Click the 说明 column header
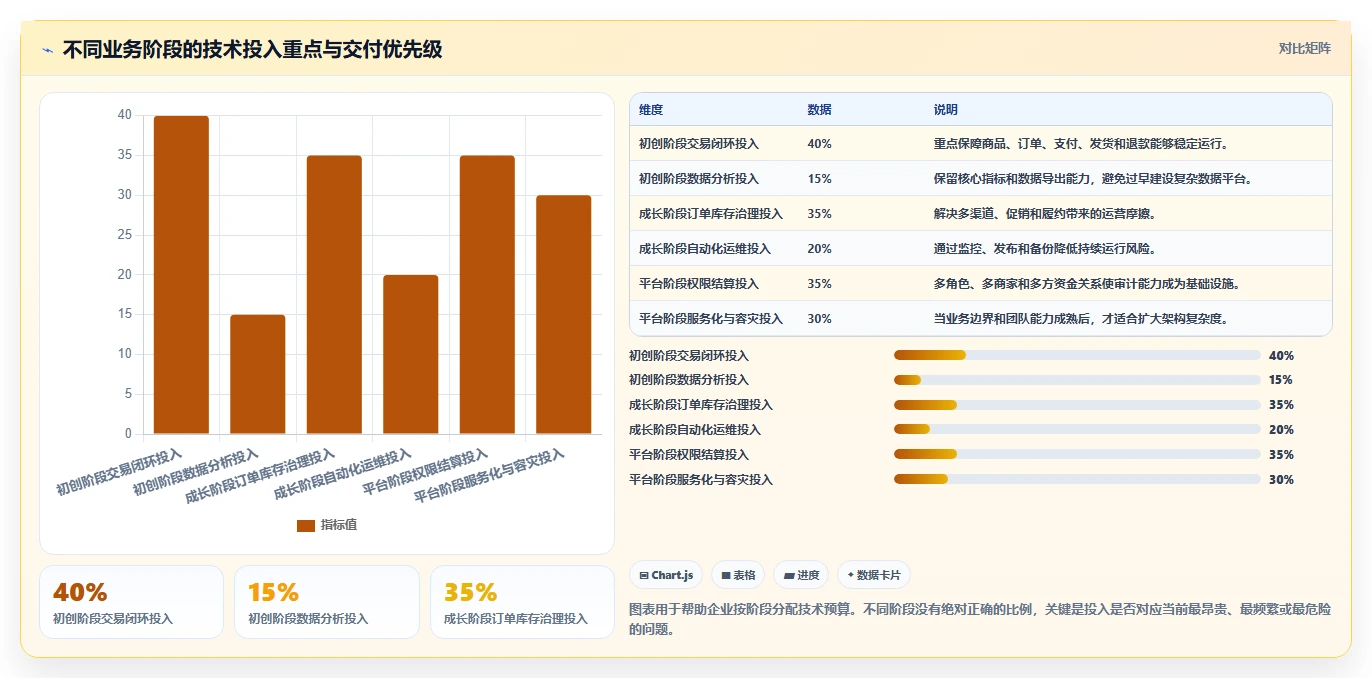Viewport: 1372px width, 678px height. click(x=946, y=110)
